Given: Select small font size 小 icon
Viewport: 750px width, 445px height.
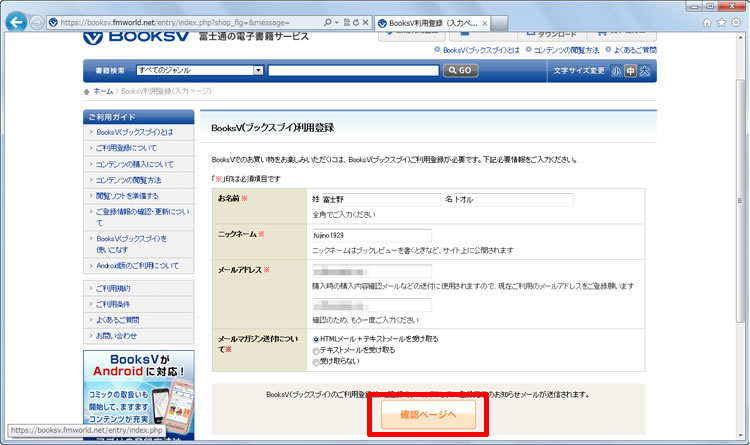Looking at the screenshot, I should (x=617, y=71).
